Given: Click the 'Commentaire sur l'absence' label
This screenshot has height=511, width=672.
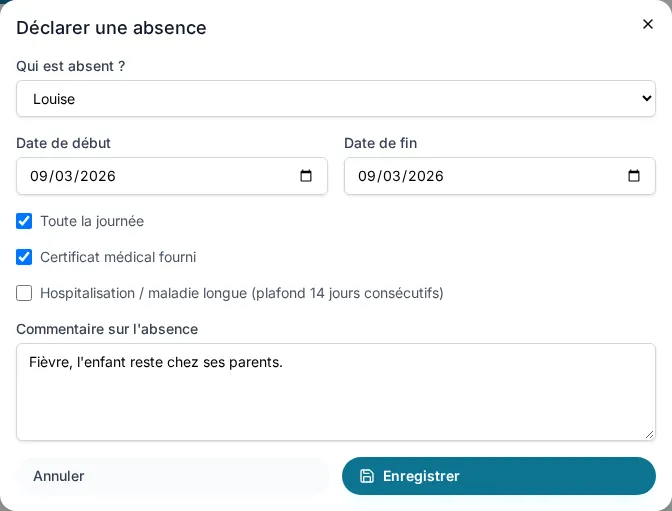Looking at the screenshot, I should pyautogui.click(x=107, y=329).
